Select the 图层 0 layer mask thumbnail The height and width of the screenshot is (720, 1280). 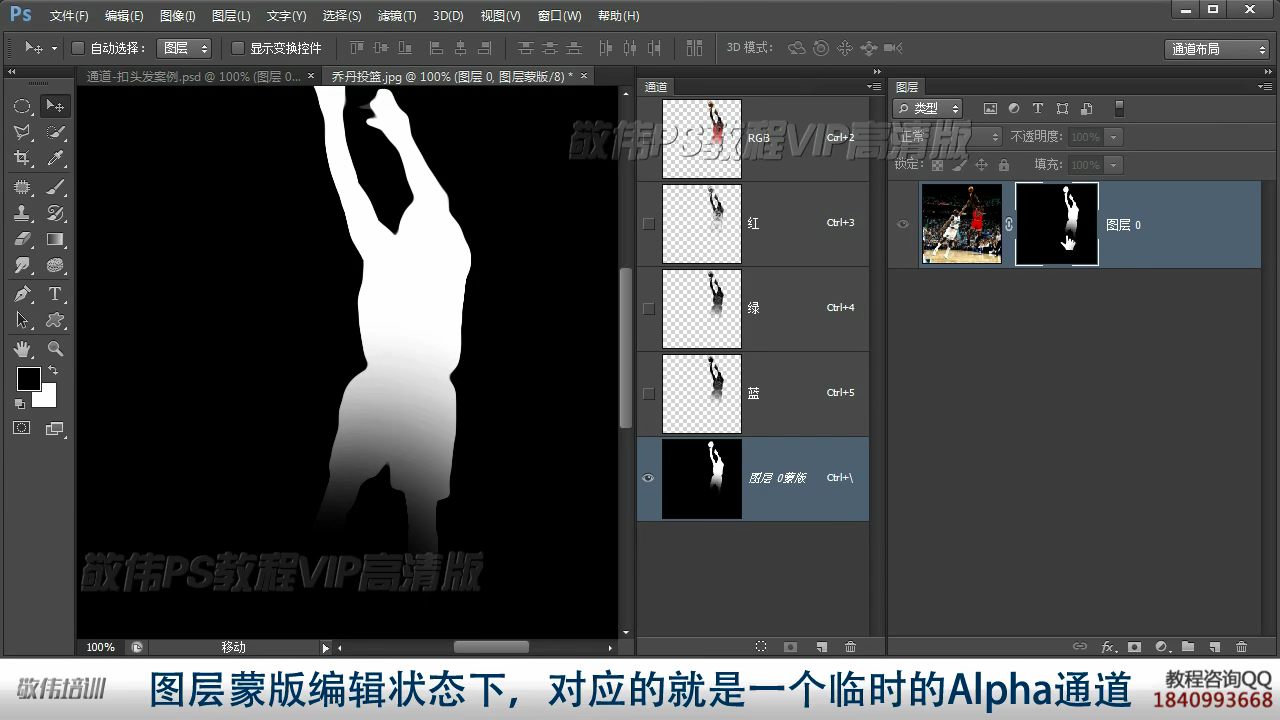(x=1057, y=224)
